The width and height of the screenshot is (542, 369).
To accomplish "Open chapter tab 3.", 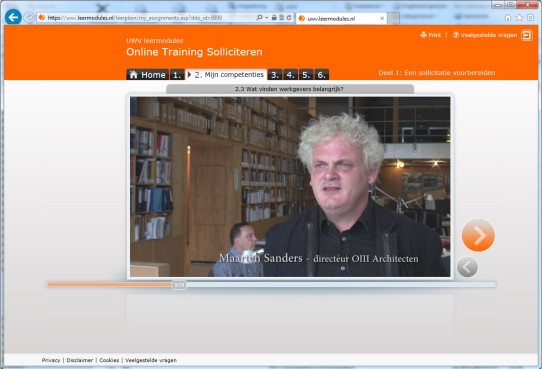I will point(275,75).
